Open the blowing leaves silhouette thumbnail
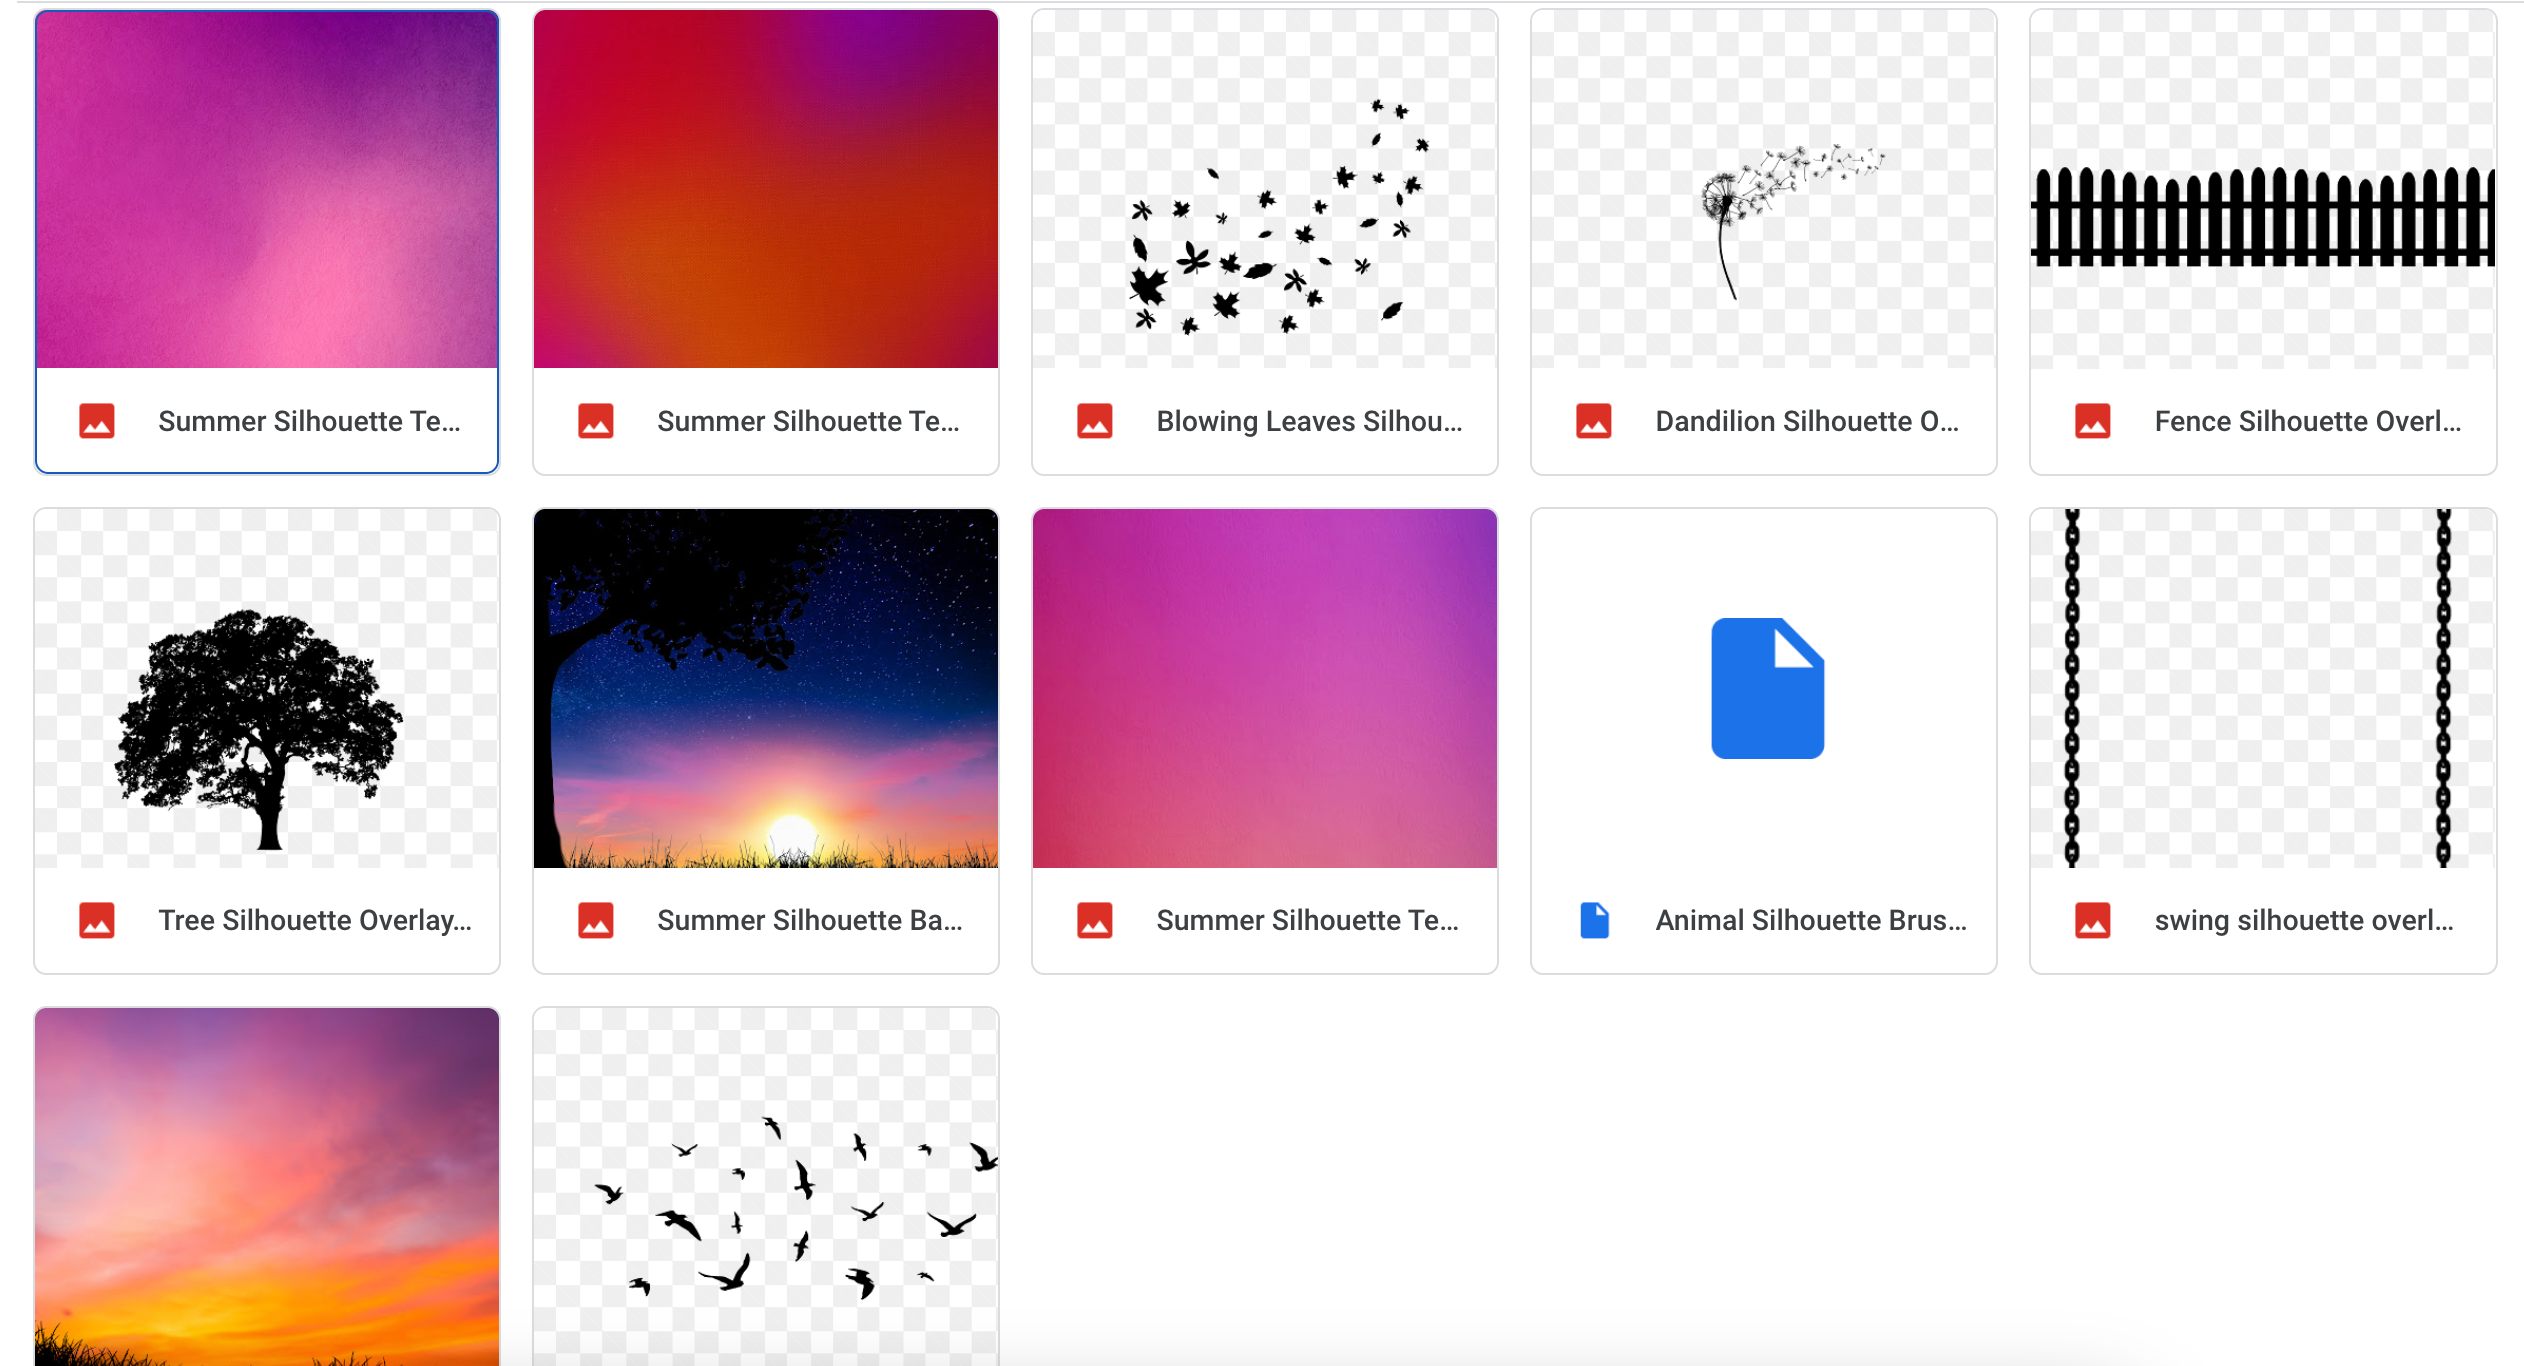This screenshot has width=2524, height=1366. point(1264,190)
